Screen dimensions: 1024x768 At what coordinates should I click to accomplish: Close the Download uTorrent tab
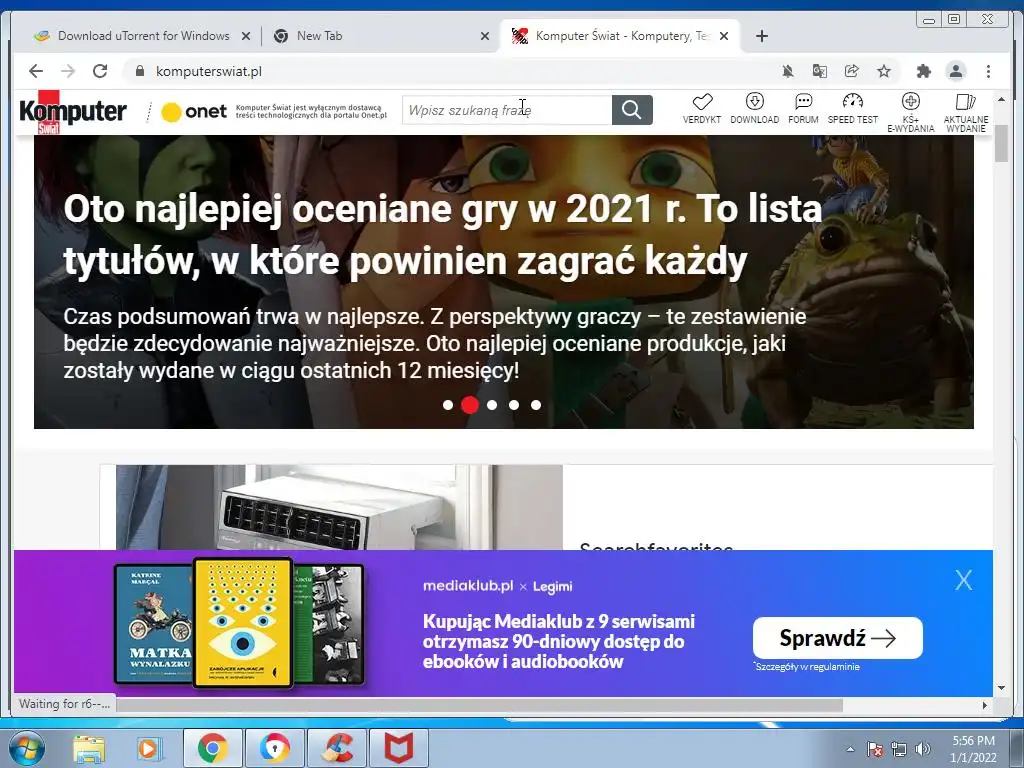tap(246, 36)
